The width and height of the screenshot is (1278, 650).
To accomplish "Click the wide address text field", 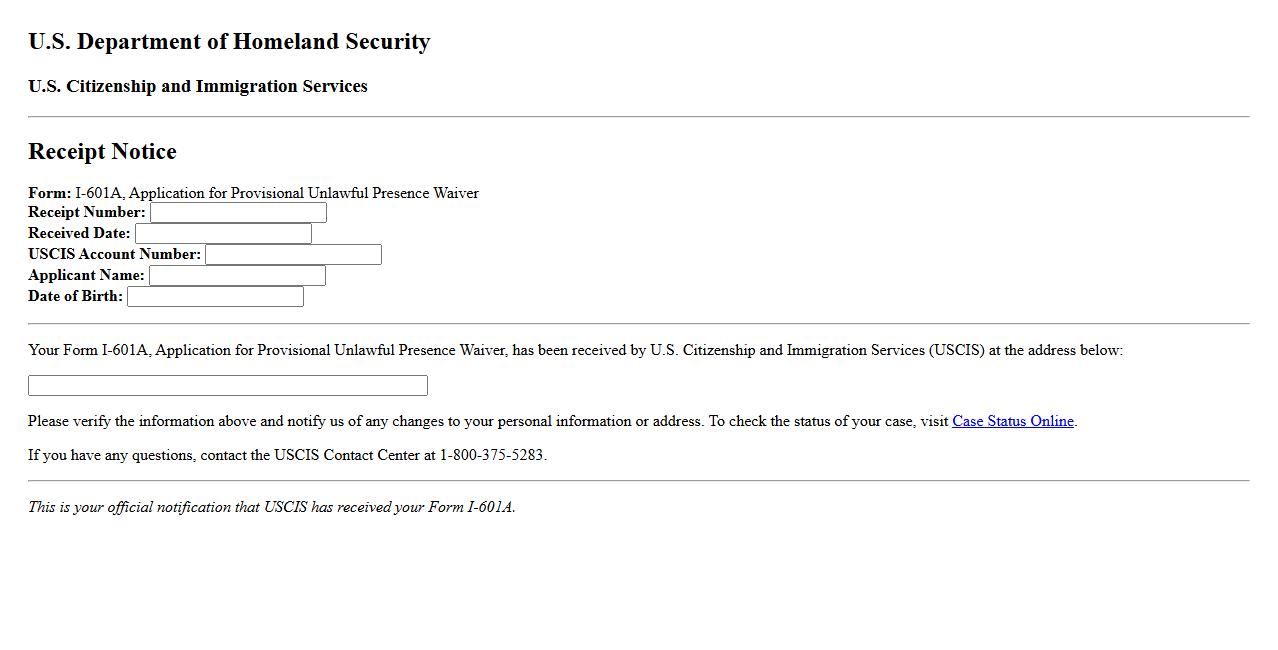I will (x=228, y=386).
